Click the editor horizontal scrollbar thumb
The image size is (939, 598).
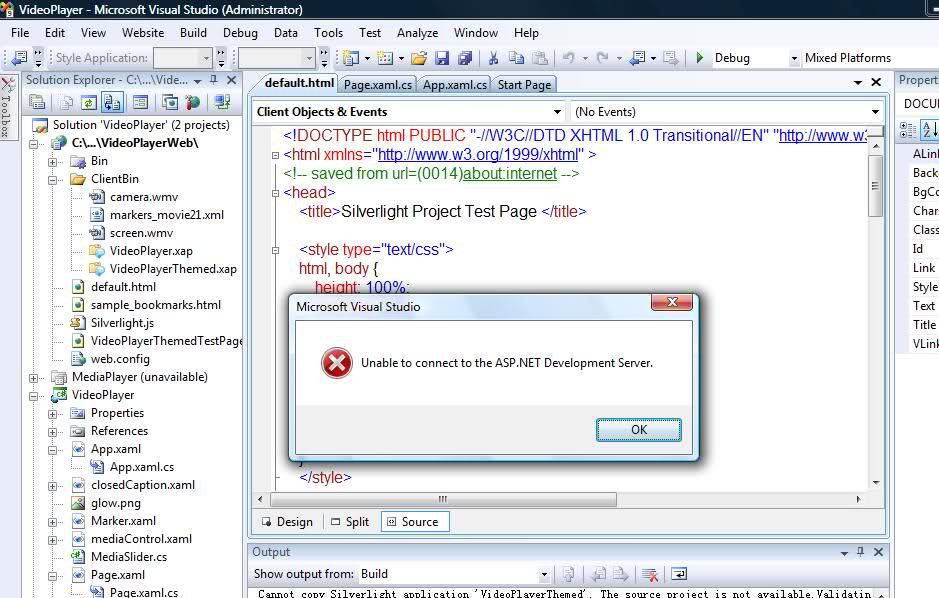point(443,499)
